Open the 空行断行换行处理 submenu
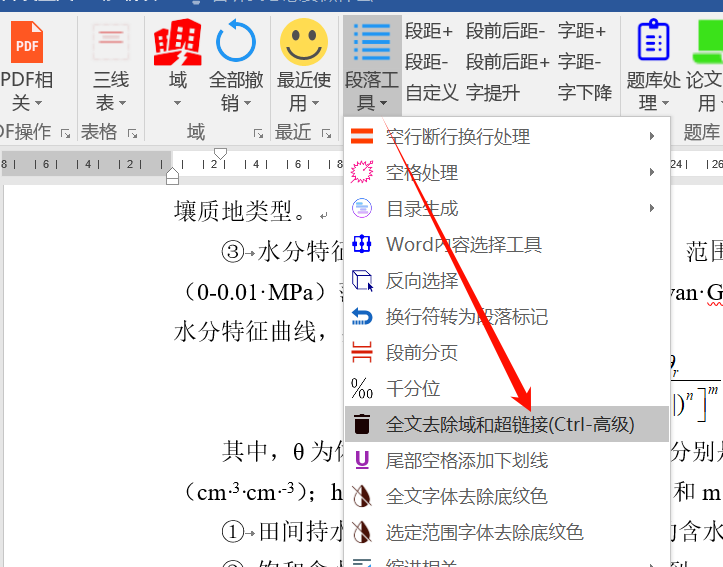Screen dimensions: 723x567 (506, 136)
